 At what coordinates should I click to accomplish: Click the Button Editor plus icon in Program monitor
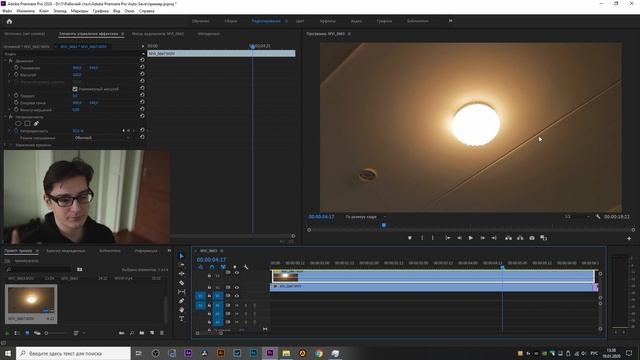[629, 238]
